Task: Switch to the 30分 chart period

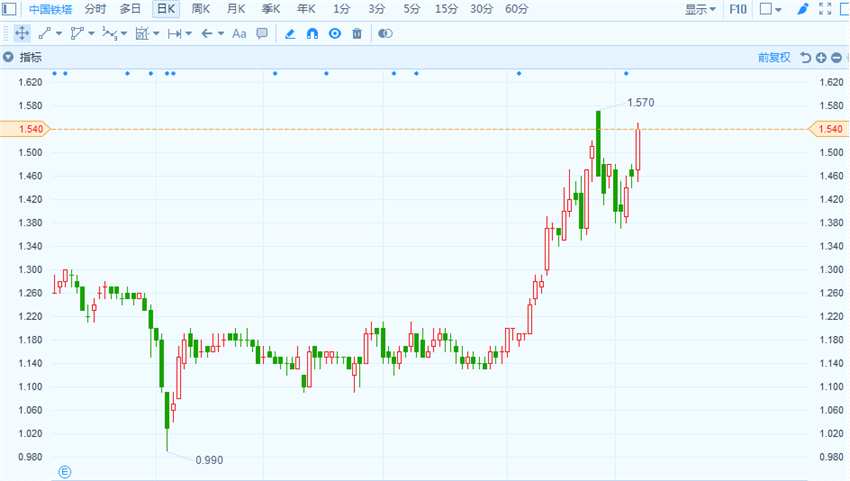Action: (x=481, y=9)
